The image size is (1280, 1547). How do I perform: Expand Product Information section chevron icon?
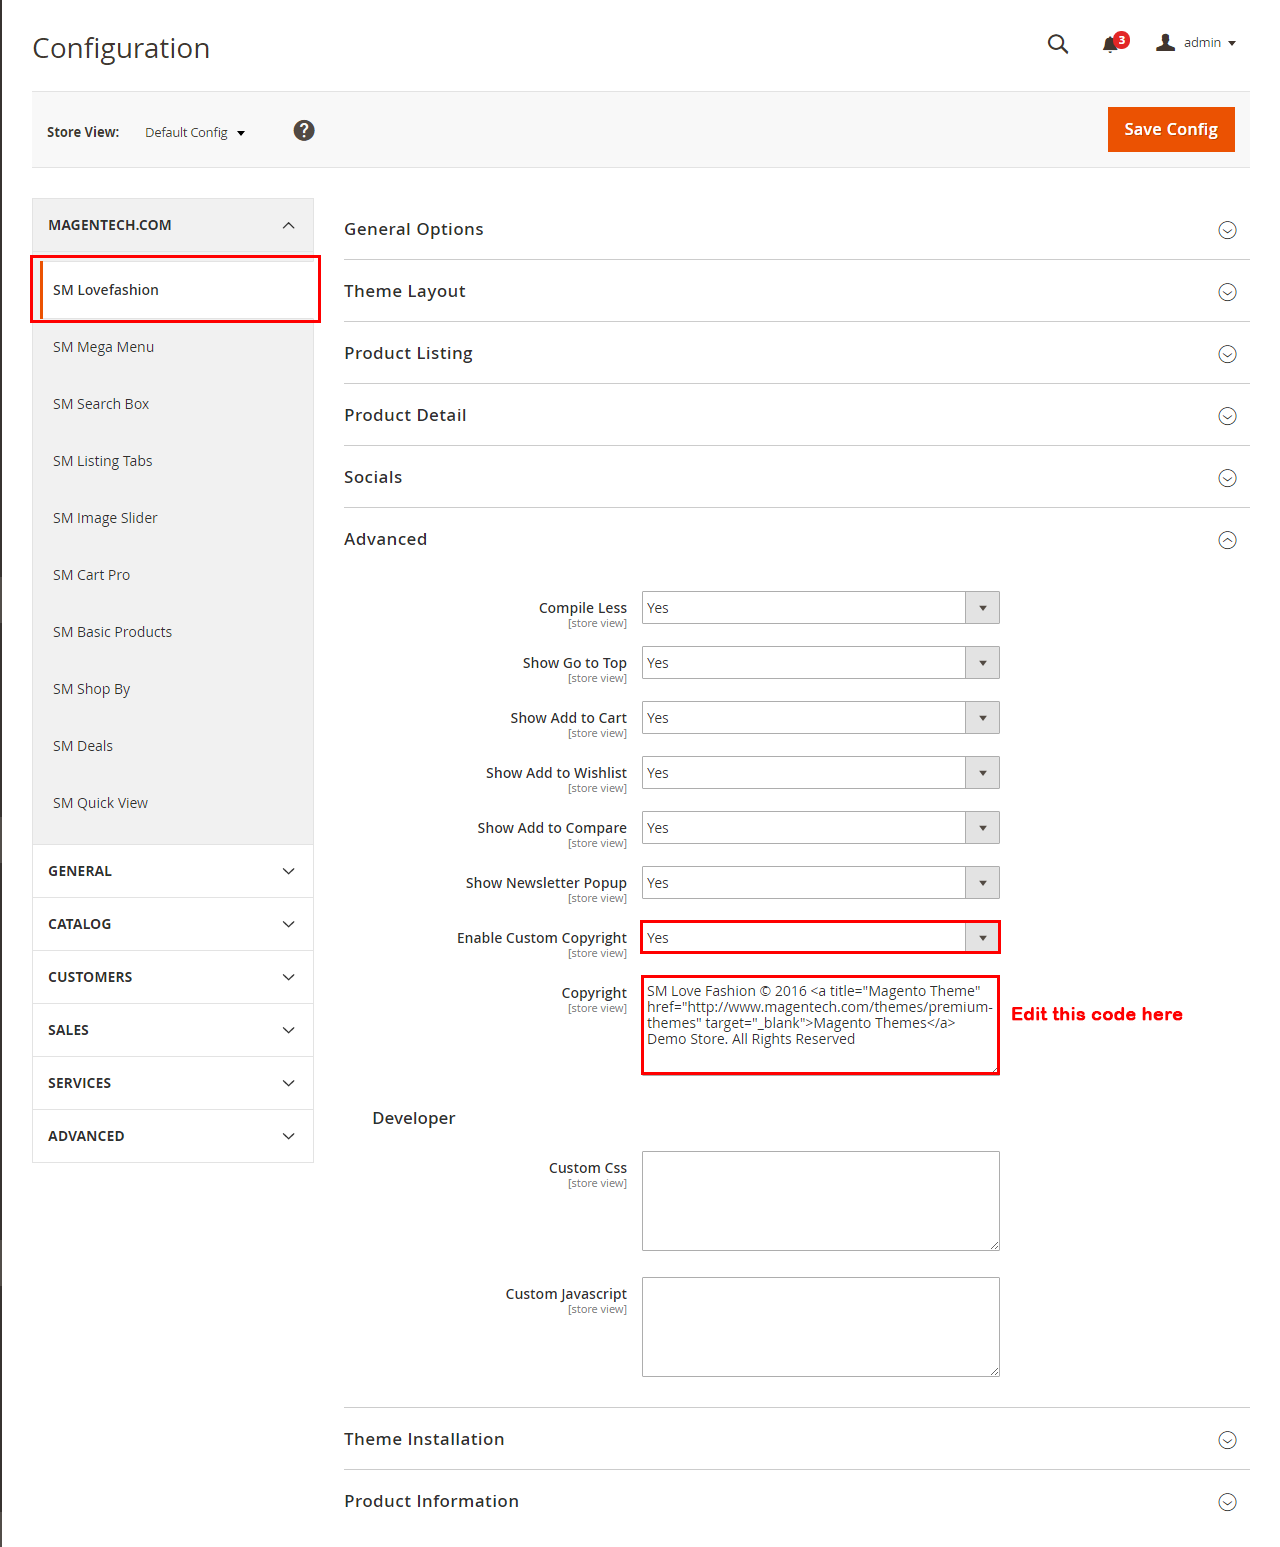click(1228, 1502)
